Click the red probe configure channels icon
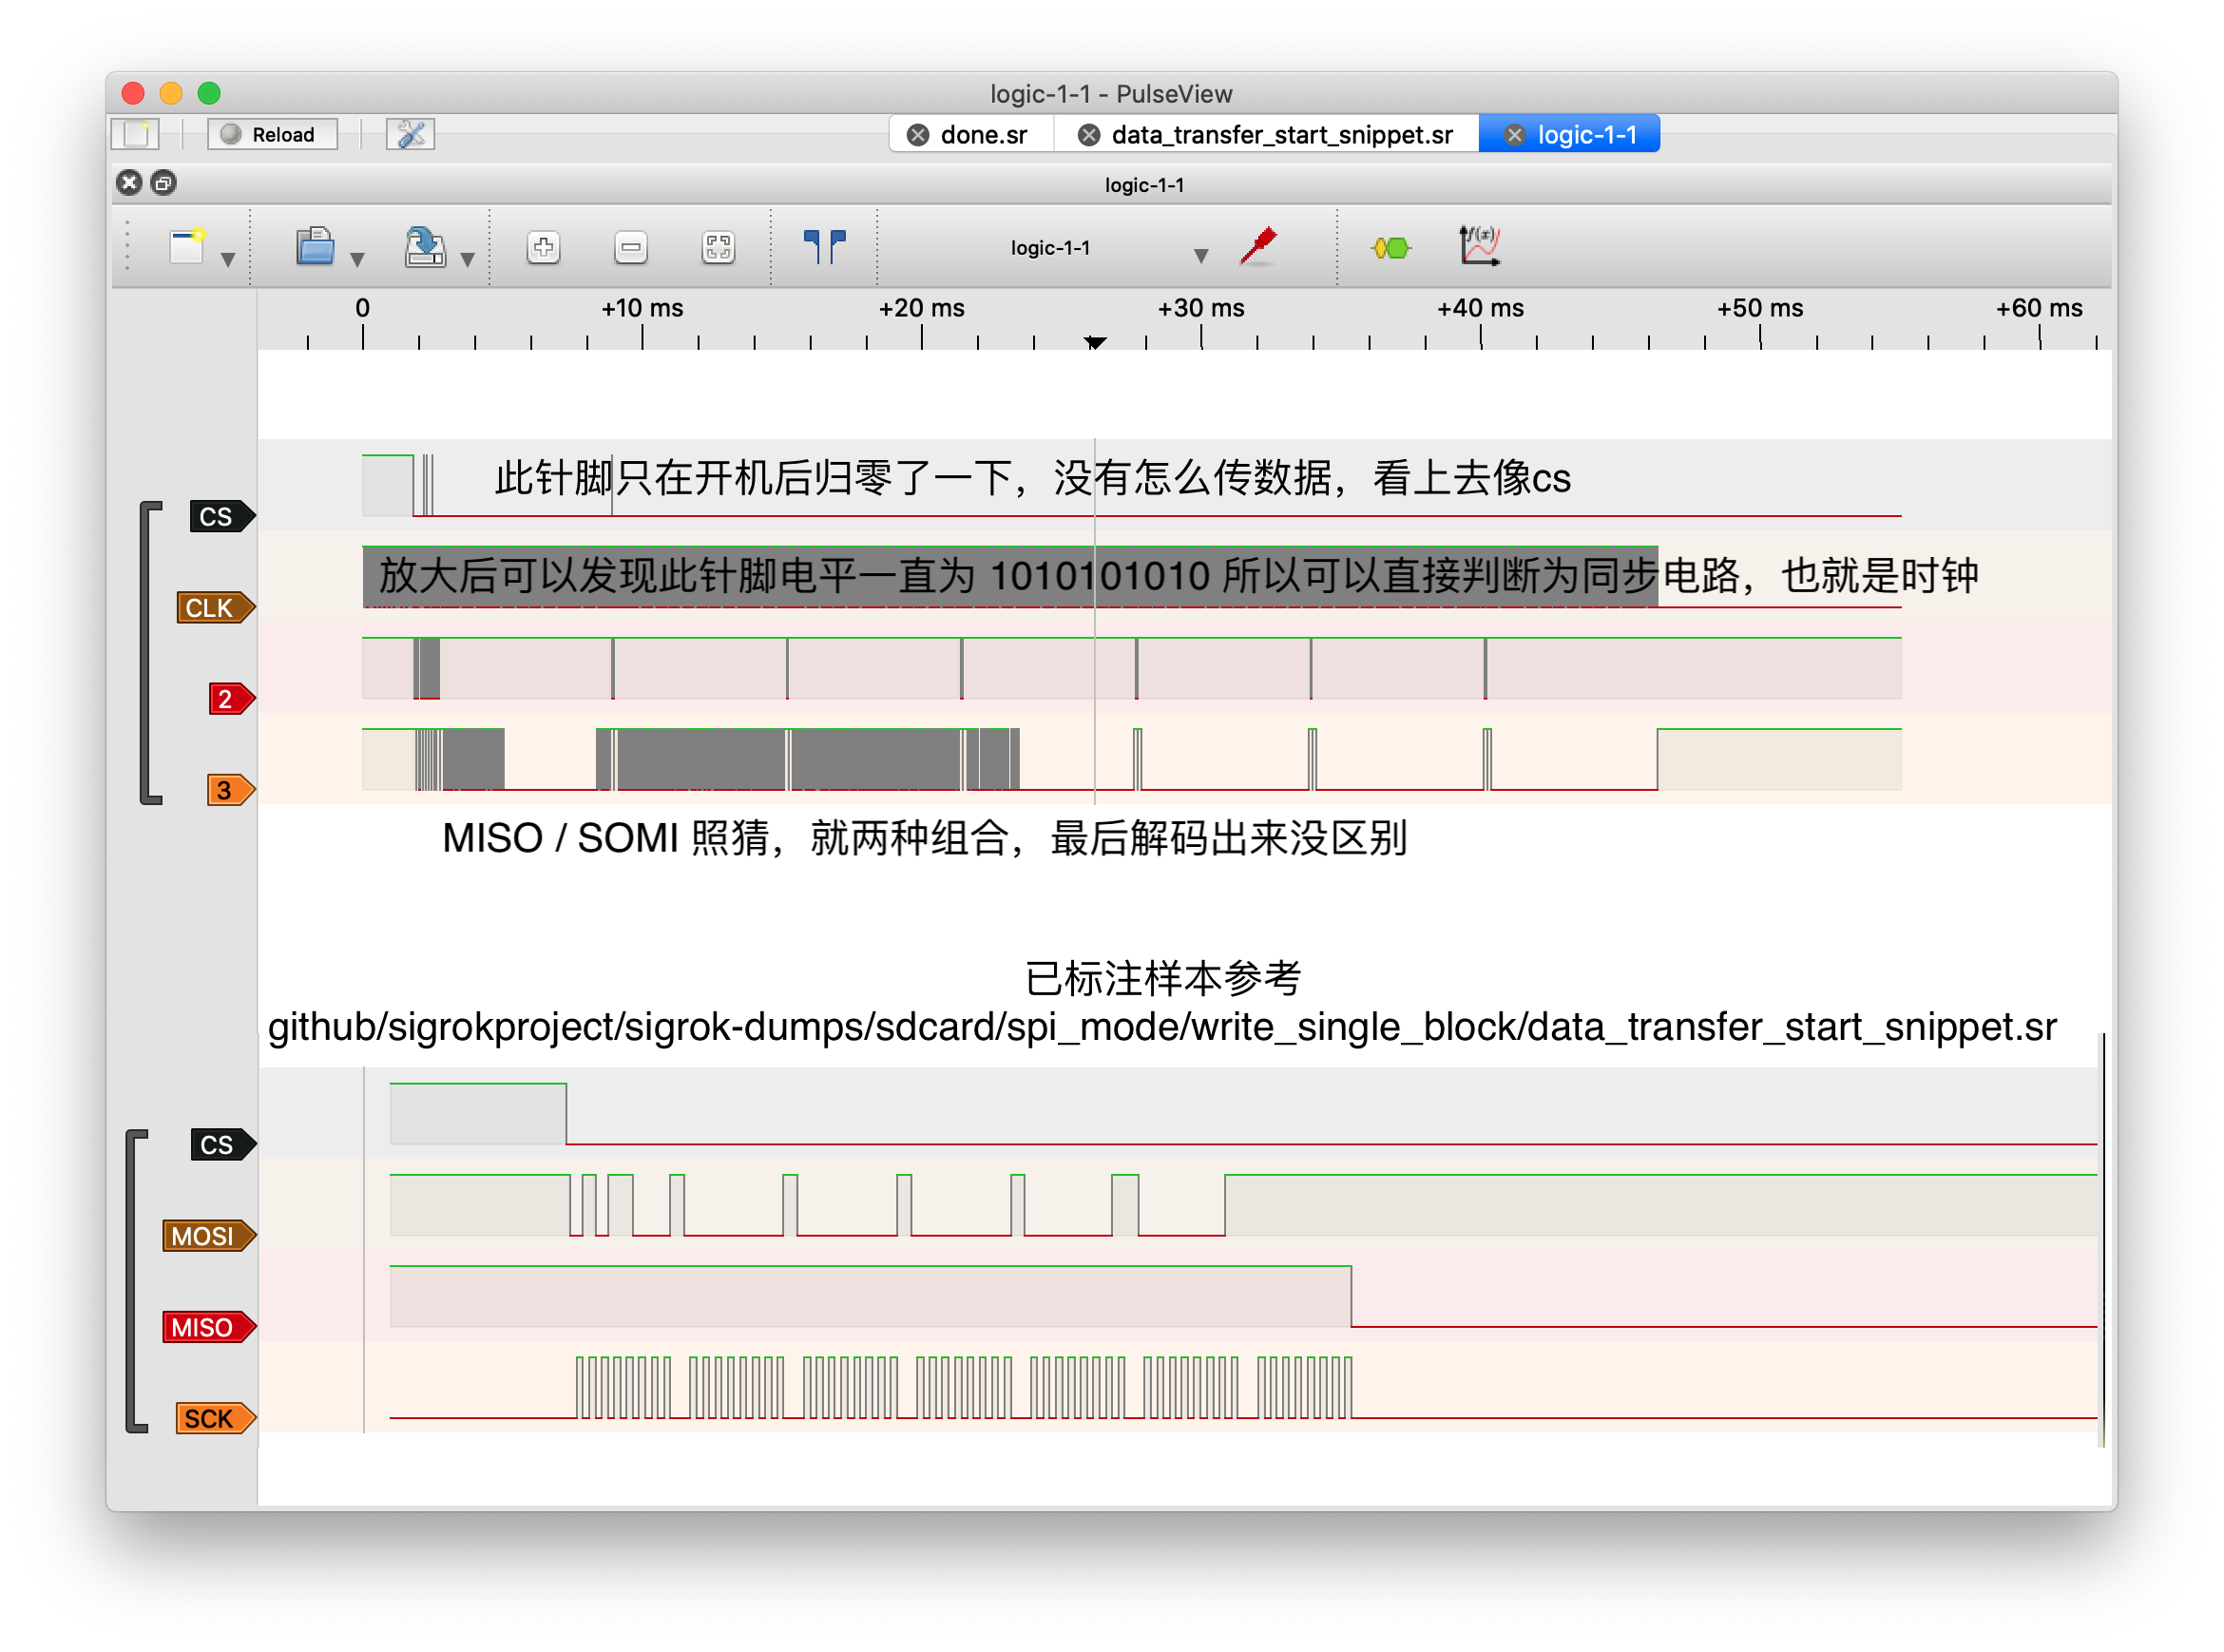 (1258, 246)
